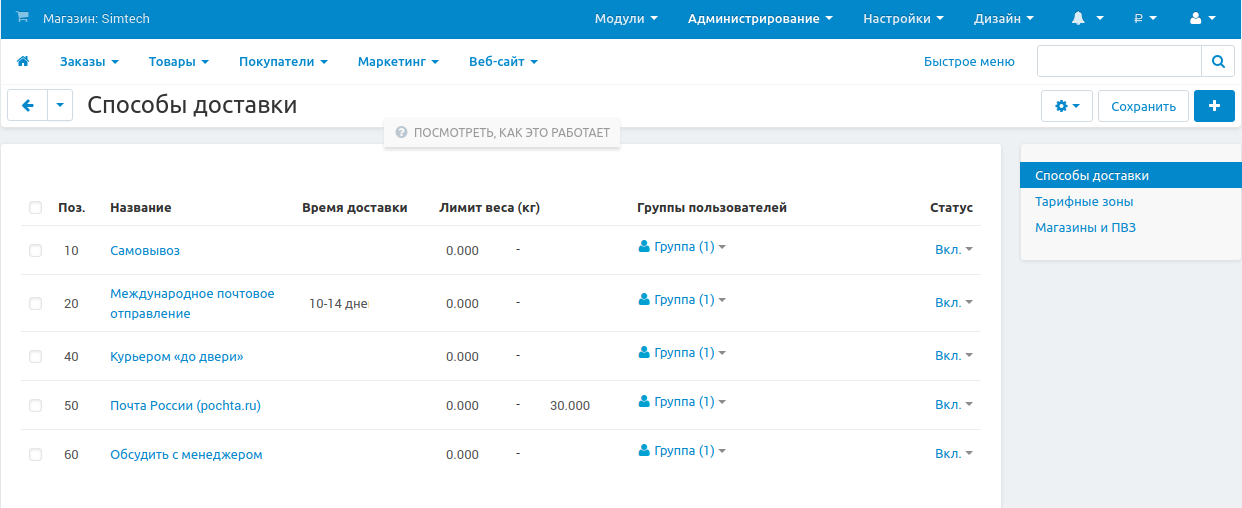Tick the Почта России row checkbox
The height and width of the screenshot is (508, 1242).
coord(36,406)
